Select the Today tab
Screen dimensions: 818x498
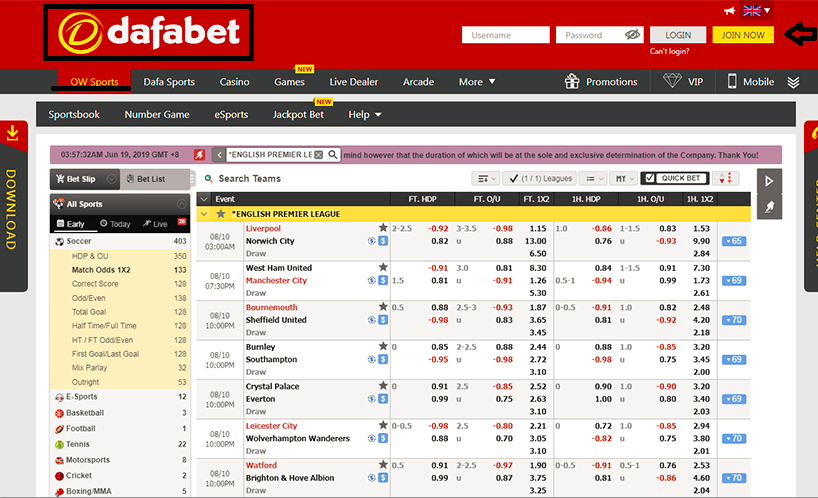pos(115,224)
